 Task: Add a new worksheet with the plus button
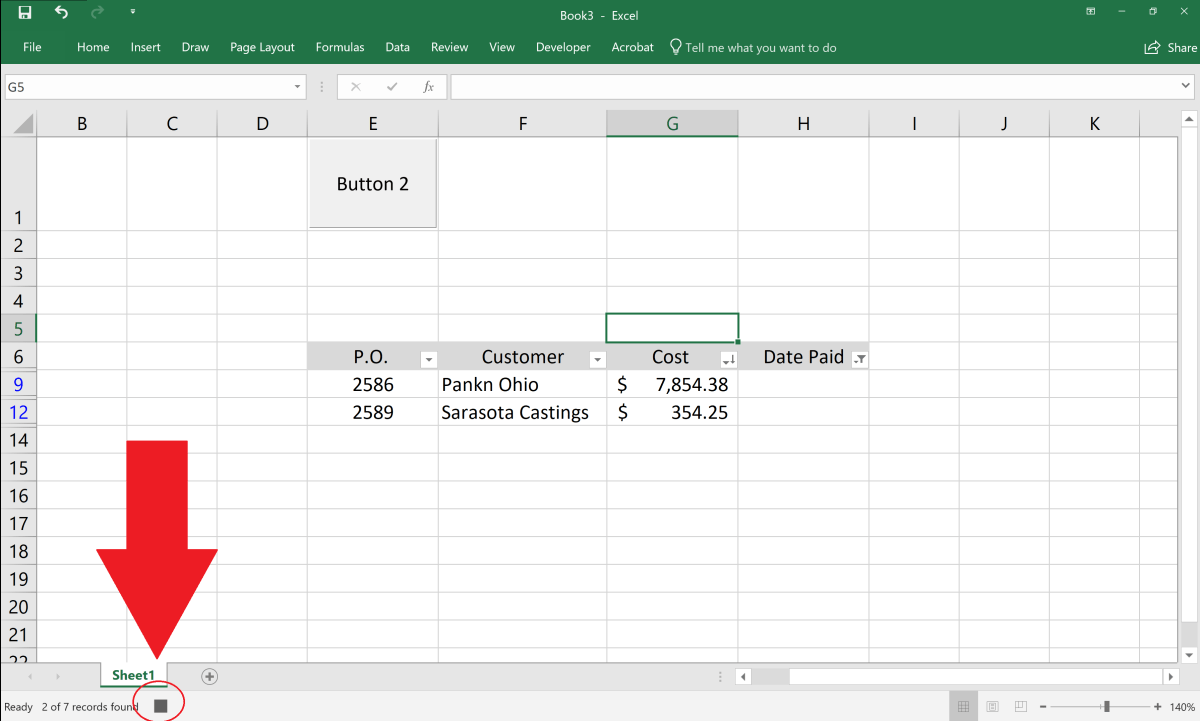(209, 676)
